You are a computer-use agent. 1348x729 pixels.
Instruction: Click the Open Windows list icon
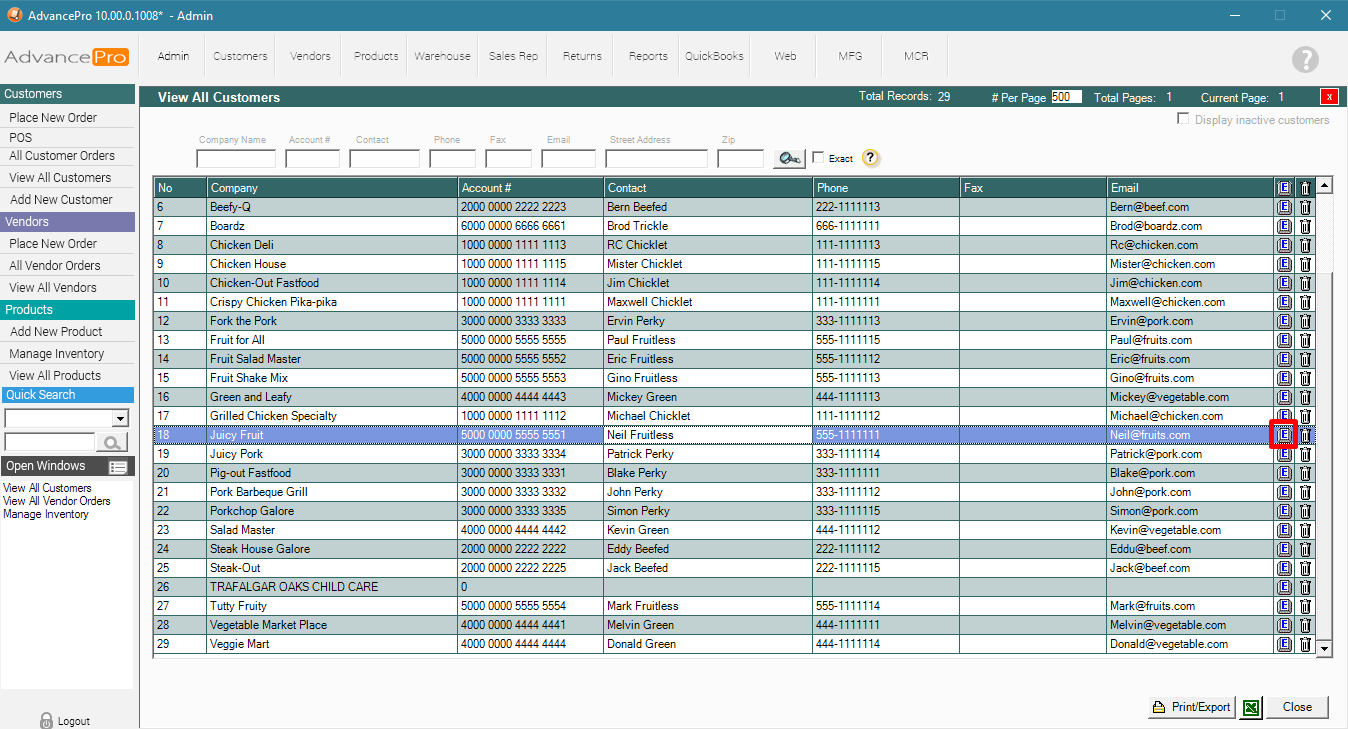pyautogui.click(x=118, y=467)
